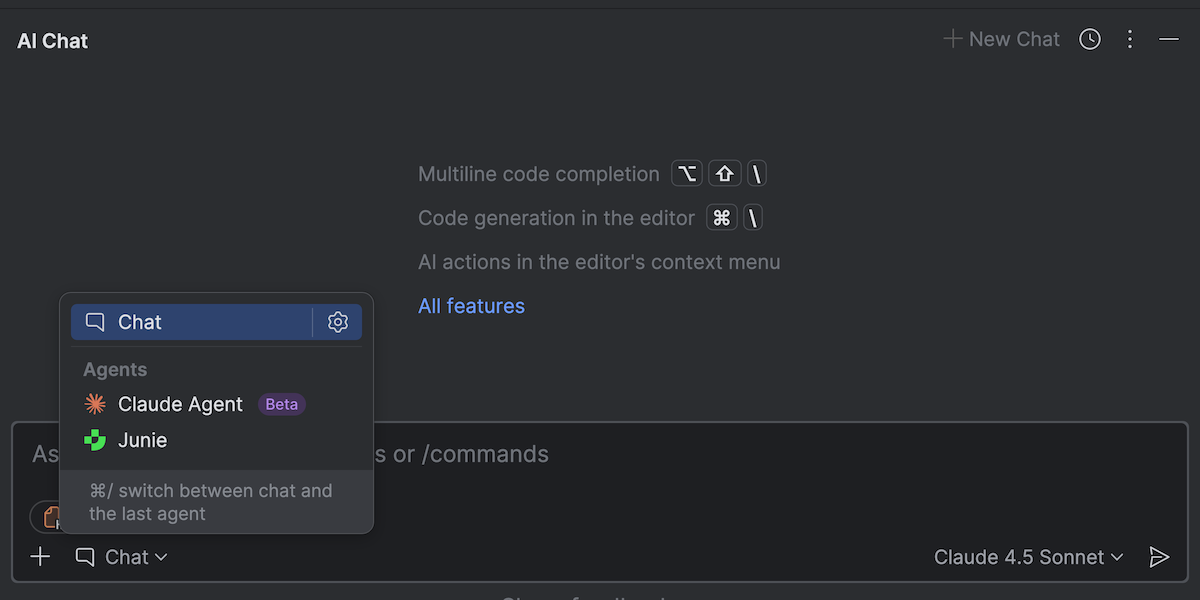Screen dimensions: 1200x600
Task: Click the speech bubble icon in the highlighted Chat row
Action: 95,322
